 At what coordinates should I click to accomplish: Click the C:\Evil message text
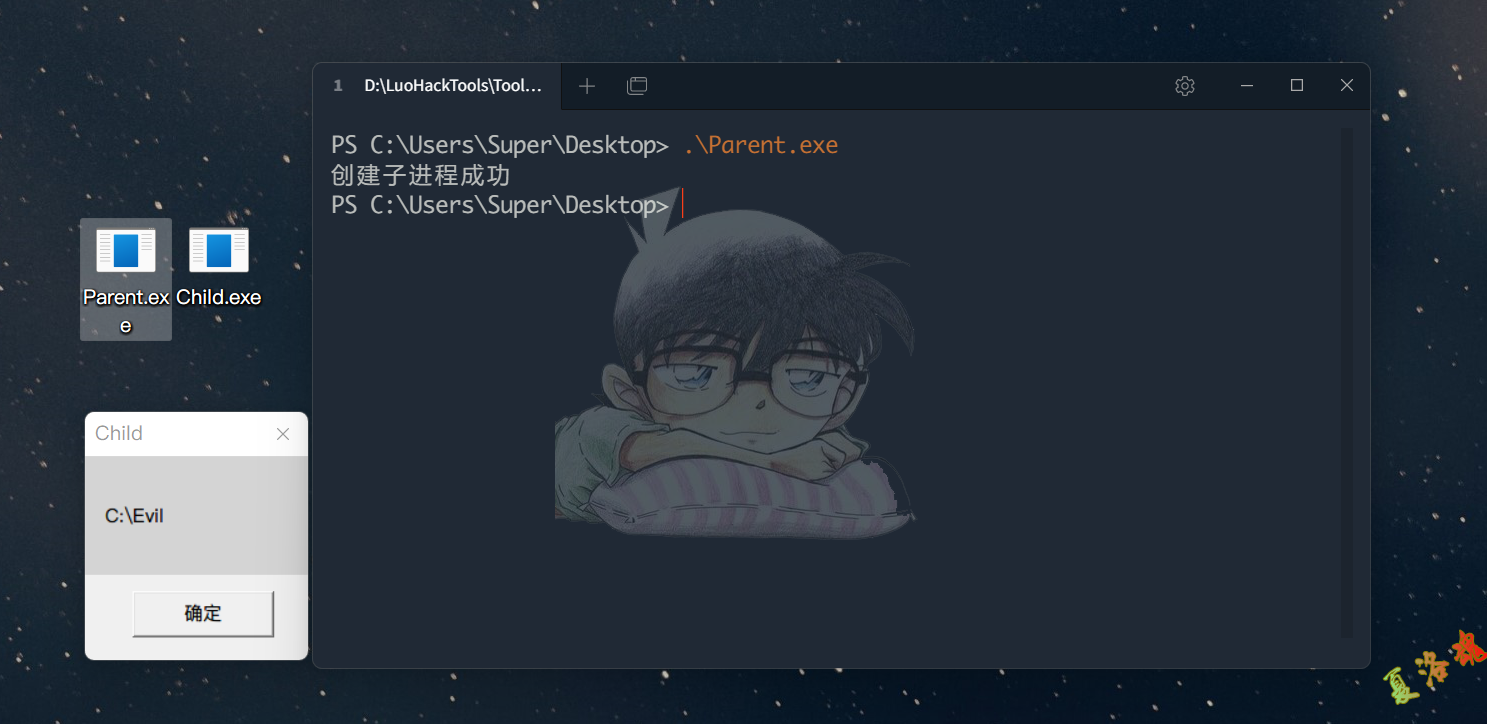click(x=134, y=516)
